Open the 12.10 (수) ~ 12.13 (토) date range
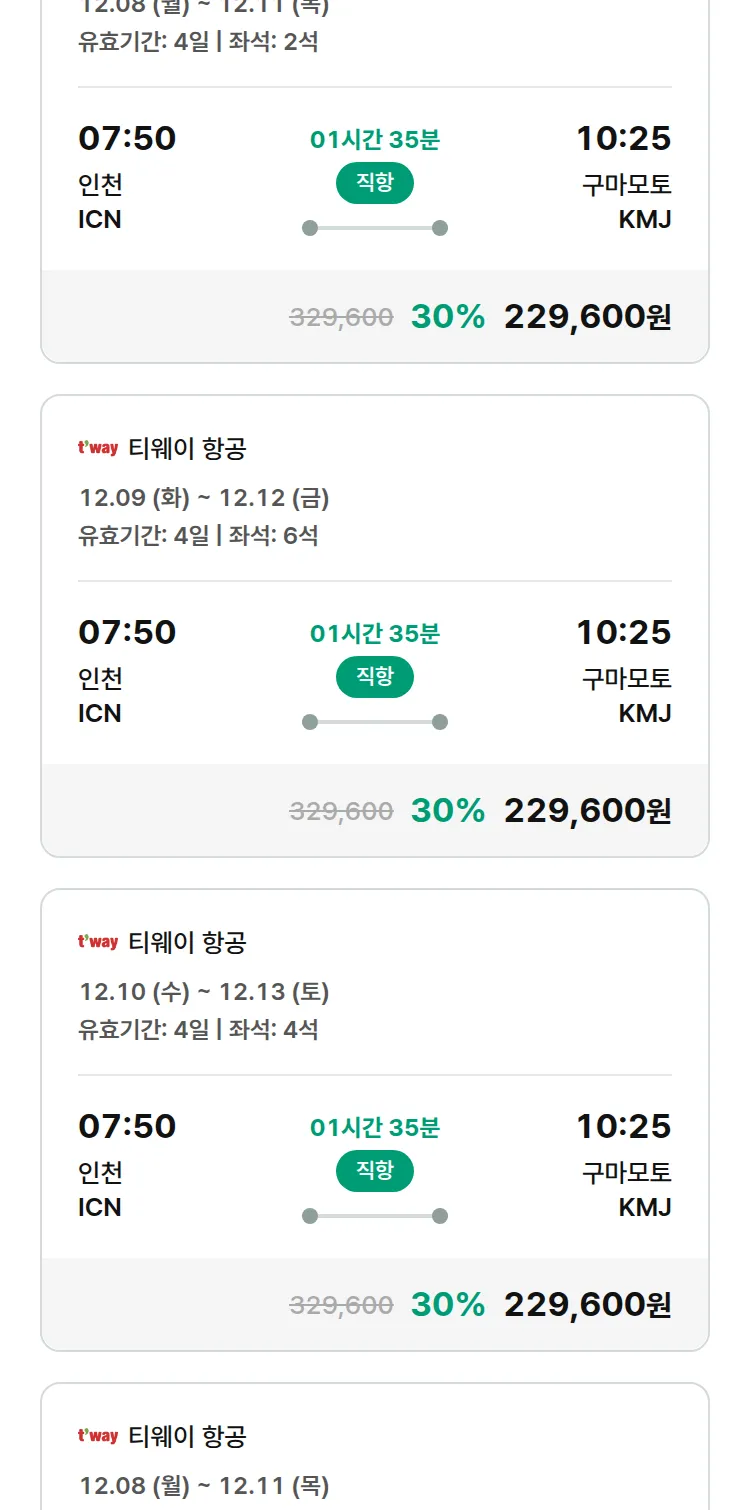 point(204,992)
